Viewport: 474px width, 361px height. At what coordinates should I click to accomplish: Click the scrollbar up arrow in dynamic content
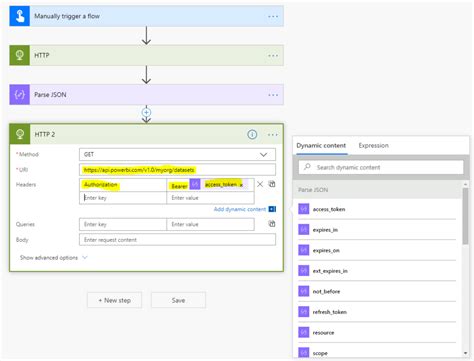[465, 184]
